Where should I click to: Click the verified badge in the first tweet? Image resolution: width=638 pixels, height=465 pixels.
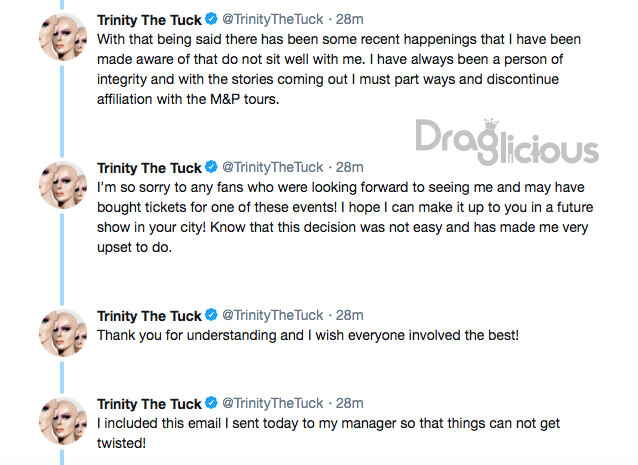tap(211, 19)
